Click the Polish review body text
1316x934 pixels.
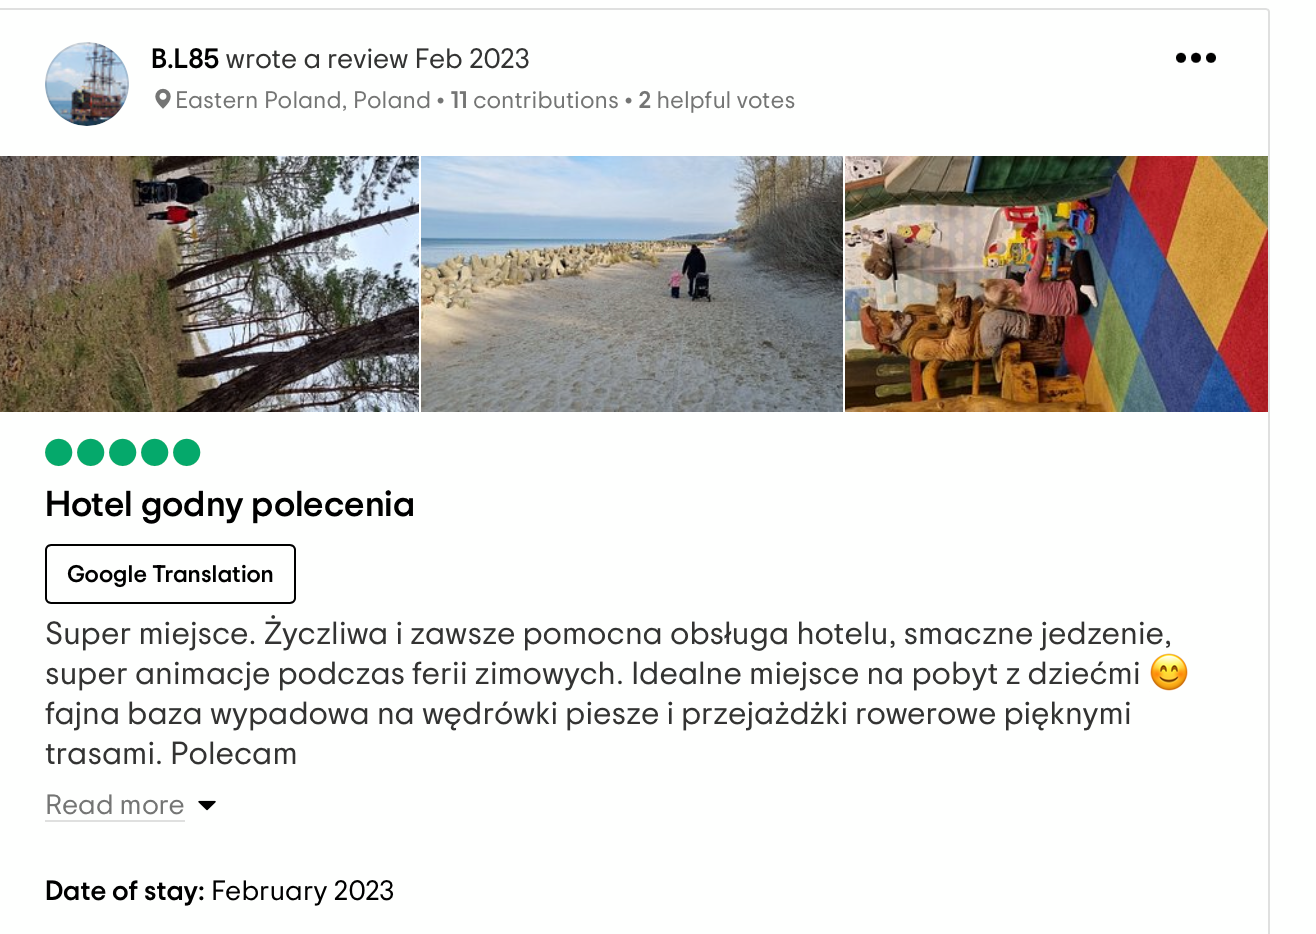click(x=600, y=693)
